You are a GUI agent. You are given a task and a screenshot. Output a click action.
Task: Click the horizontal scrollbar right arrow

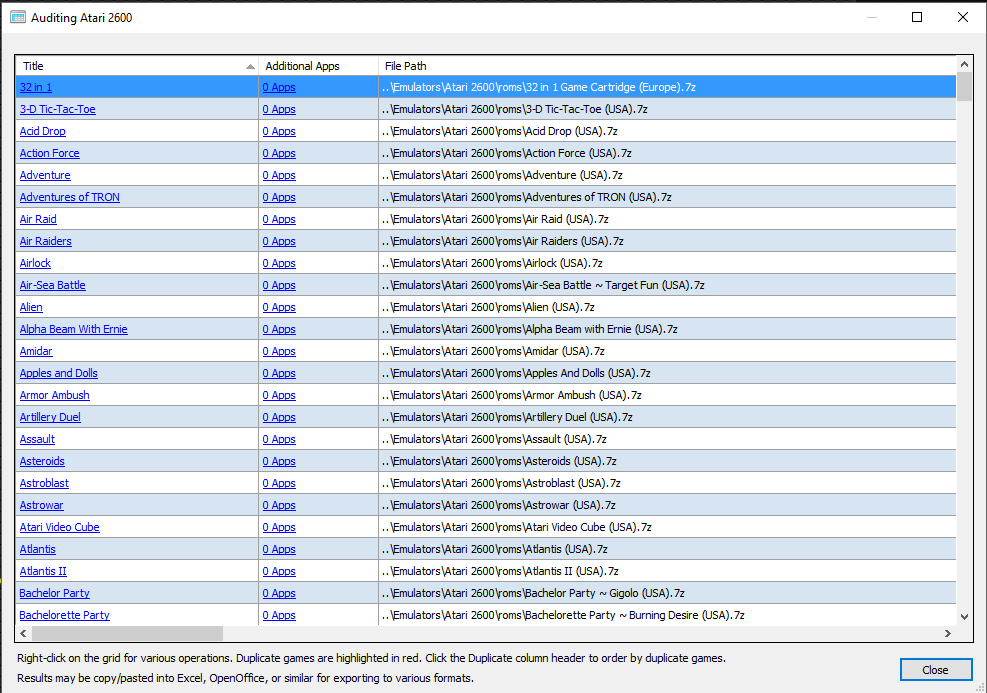948,633
